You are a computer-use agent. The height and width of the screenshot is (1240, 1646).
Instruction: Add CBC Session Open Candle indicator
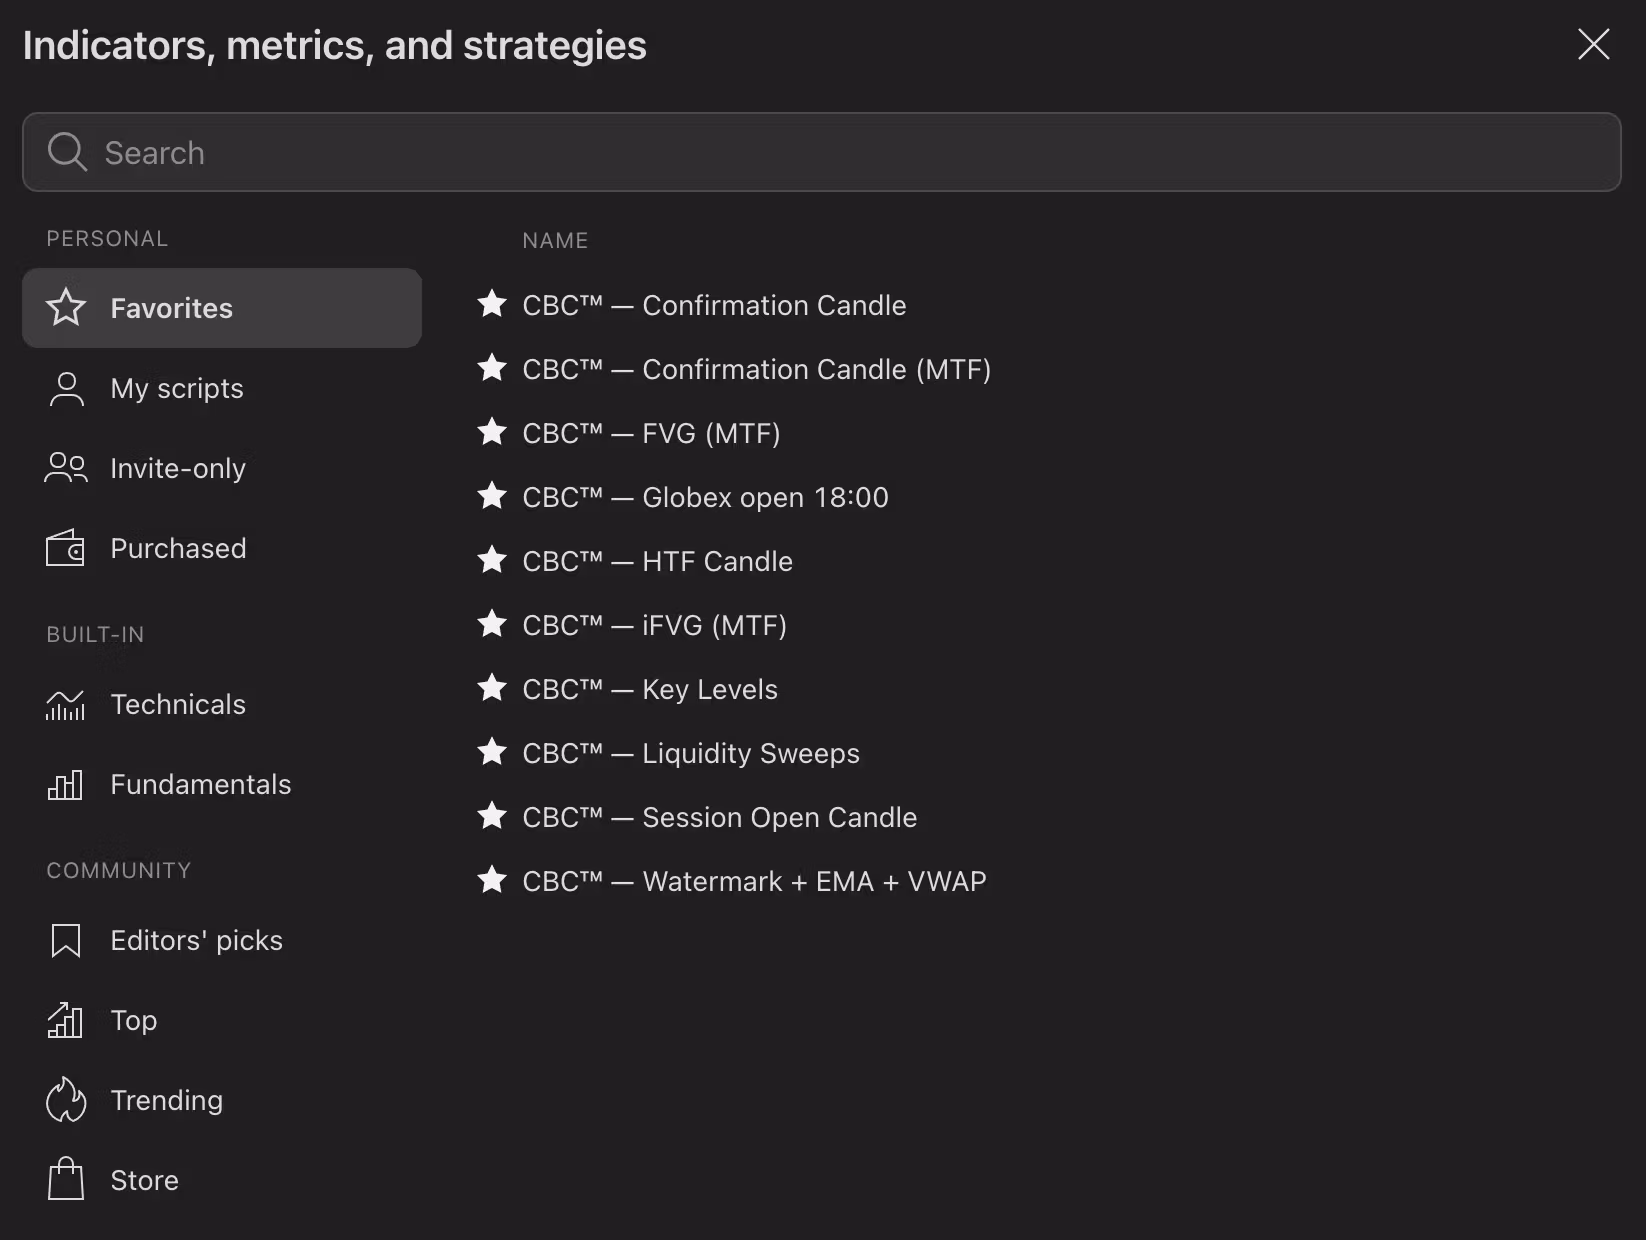click(x=719, y=817)
